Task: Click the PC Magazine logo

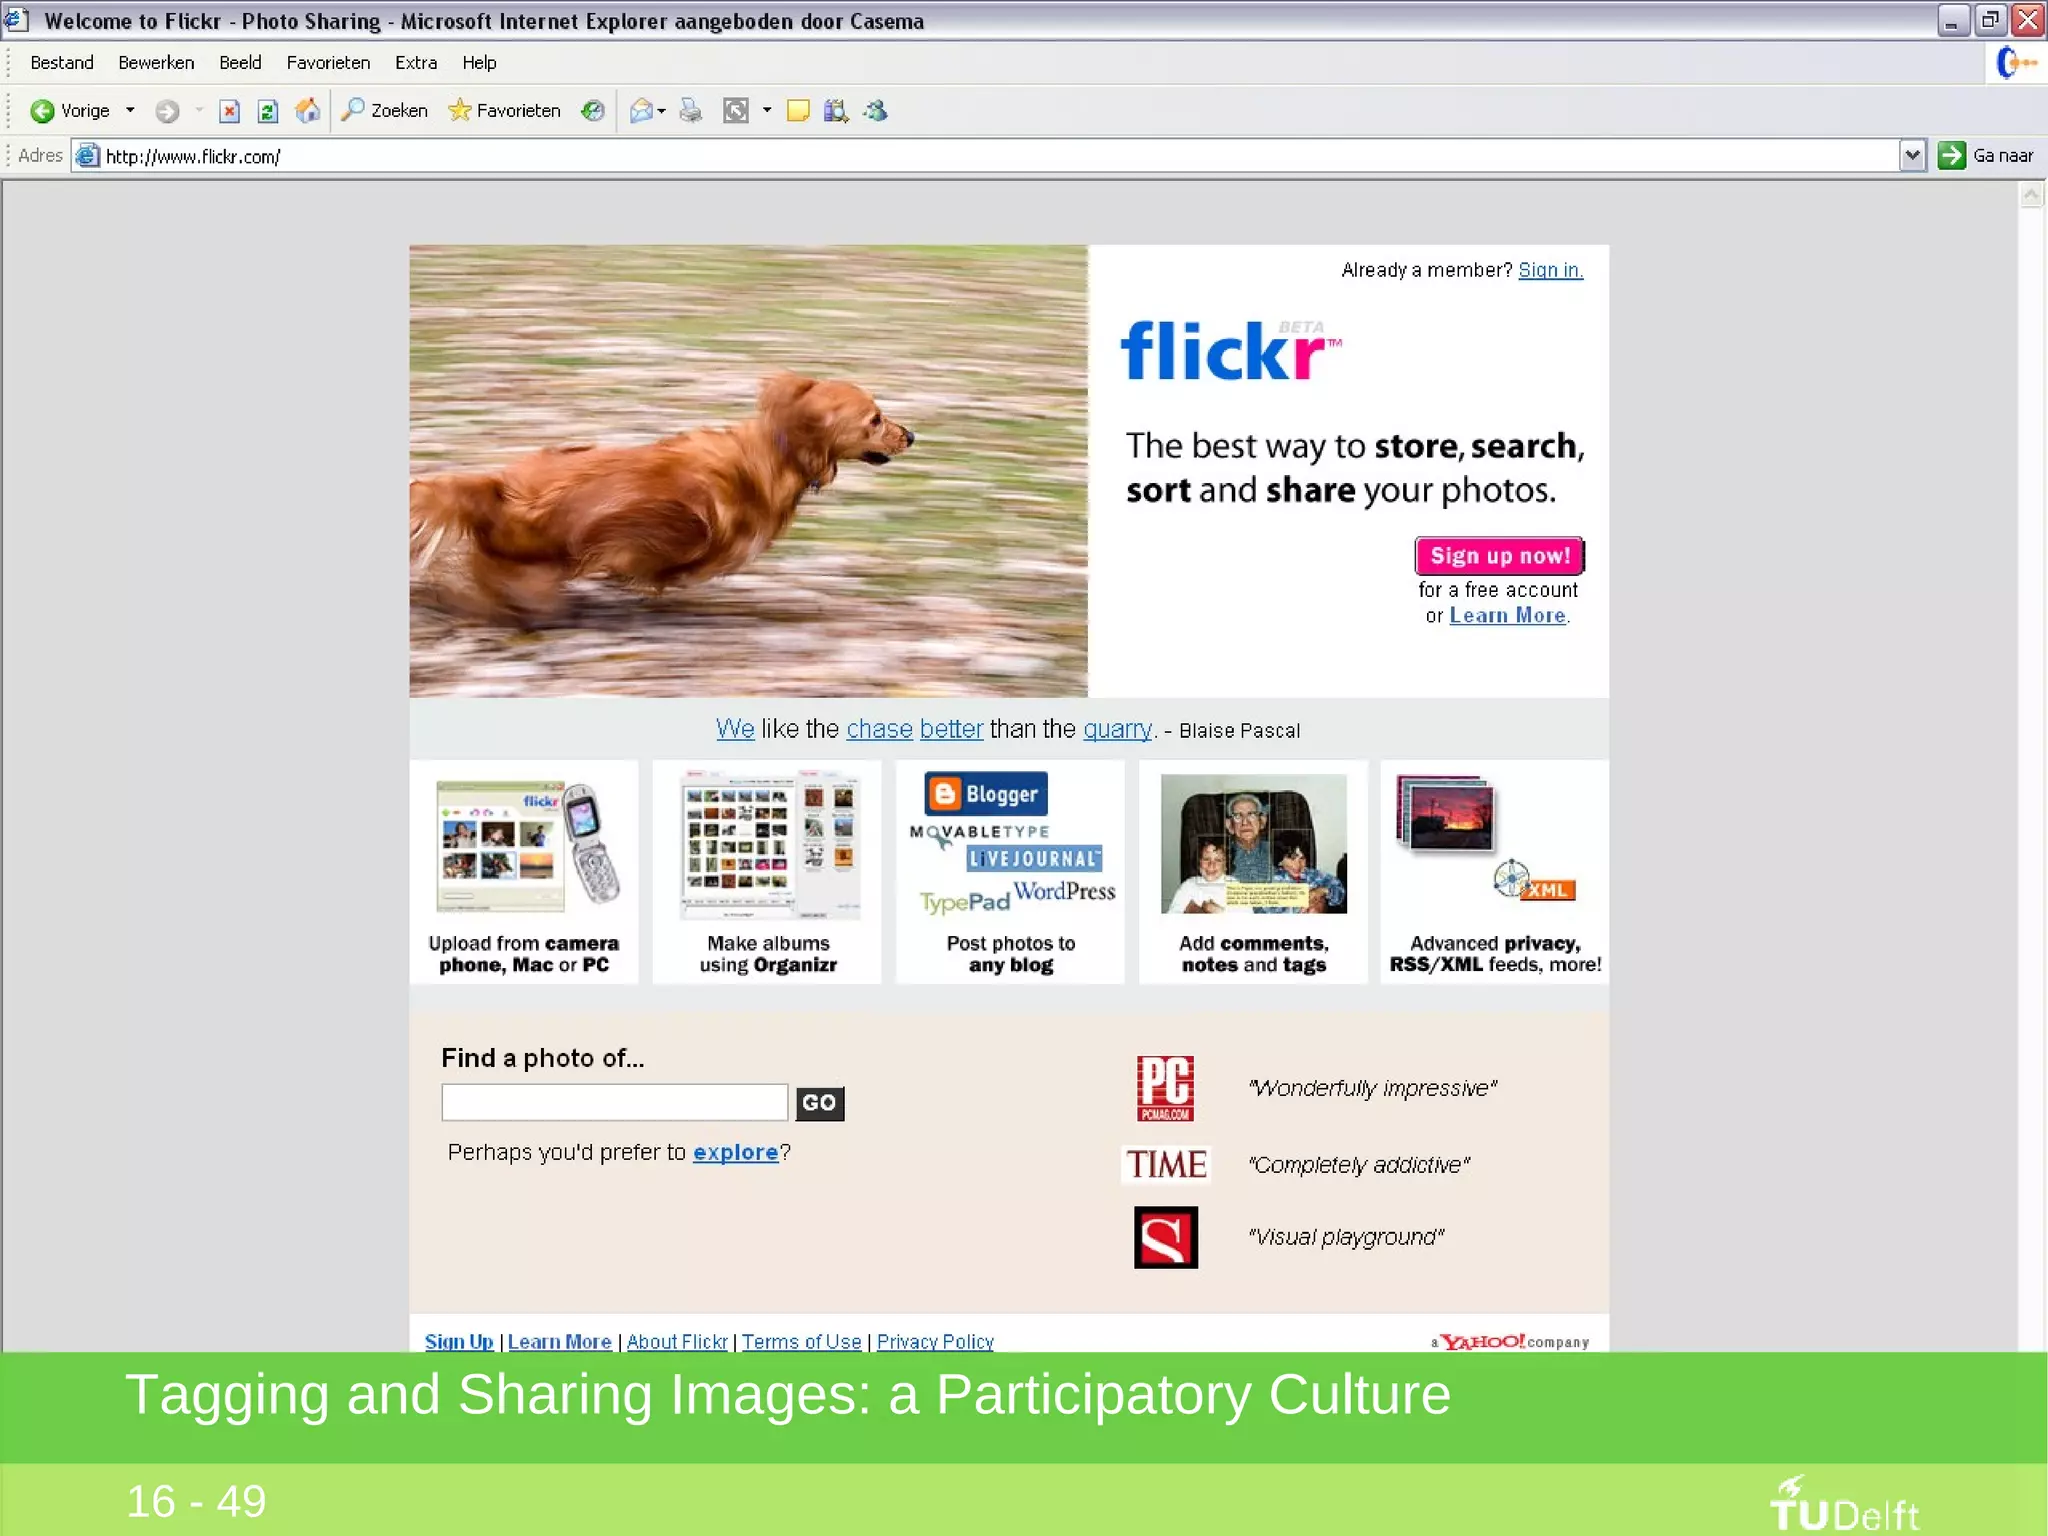Action: [x=1165, y=1088]
